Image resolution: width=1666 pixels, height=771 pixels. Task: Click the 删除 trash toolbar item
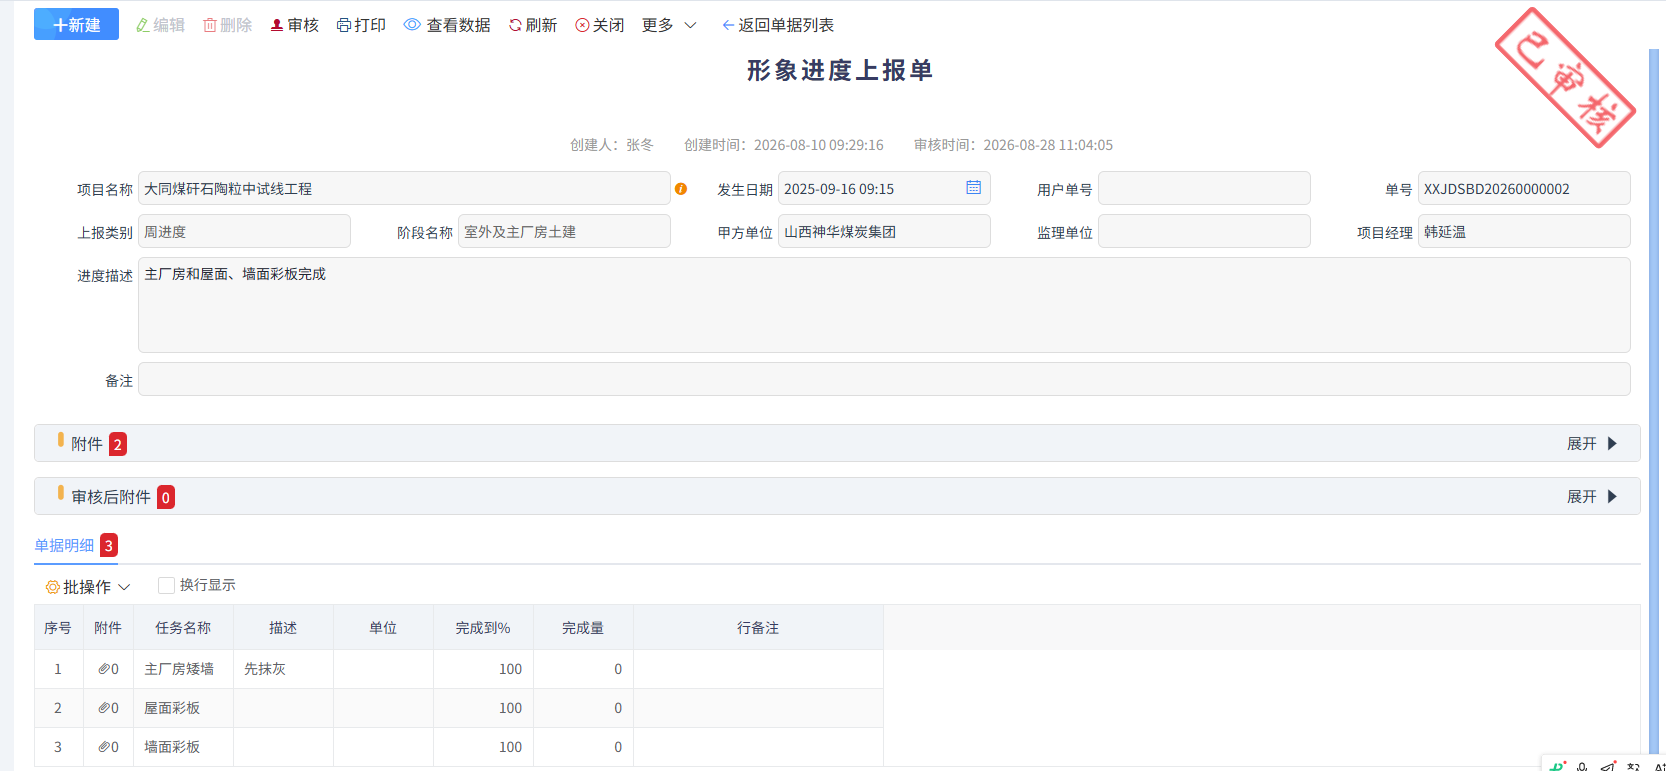pyautogui.click(x=227, y=25)
